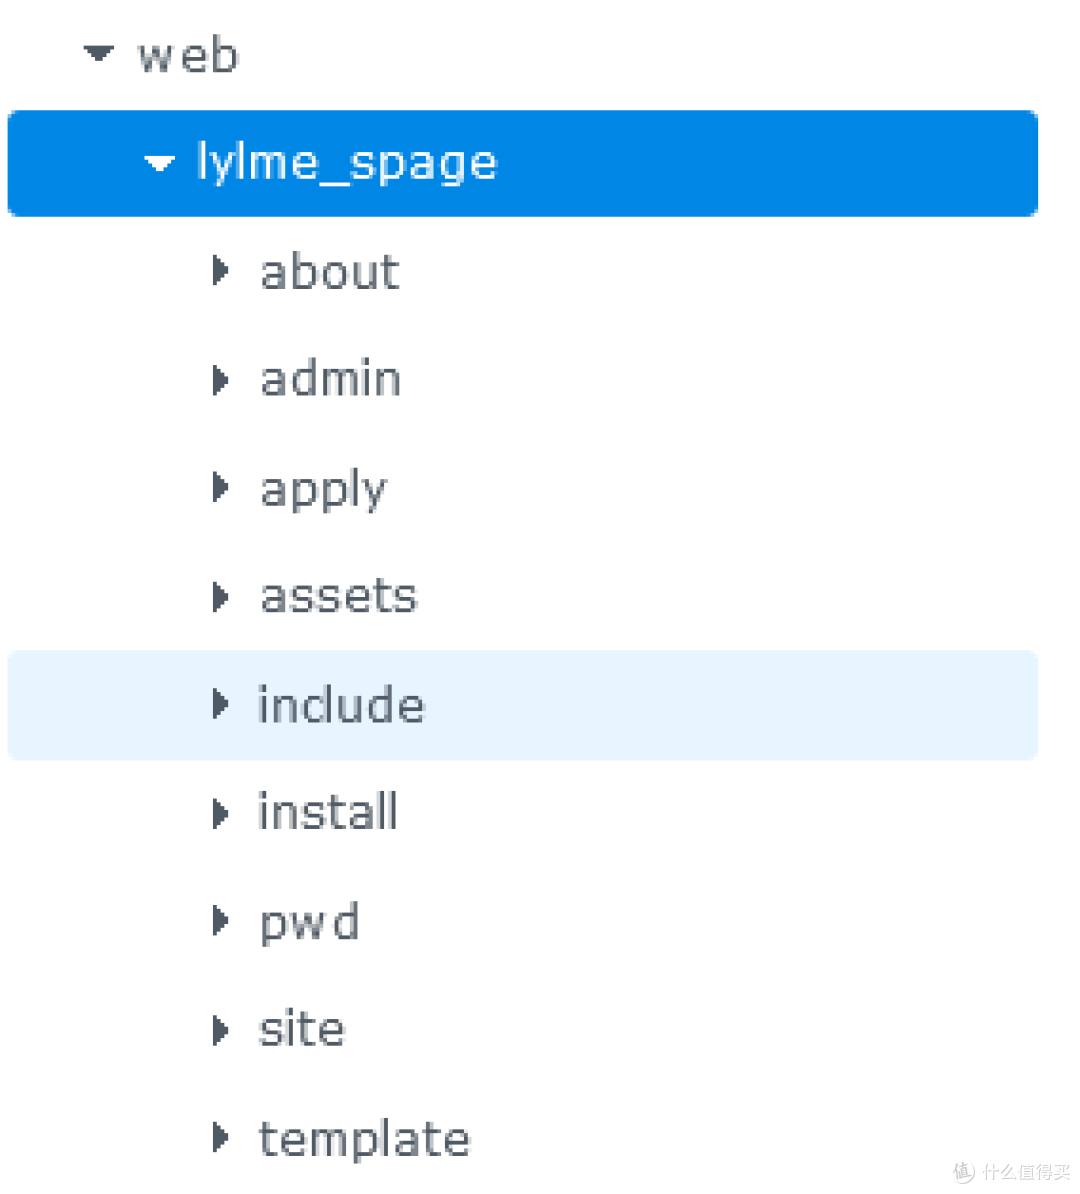Select the pwd directory

click(310, 921)
